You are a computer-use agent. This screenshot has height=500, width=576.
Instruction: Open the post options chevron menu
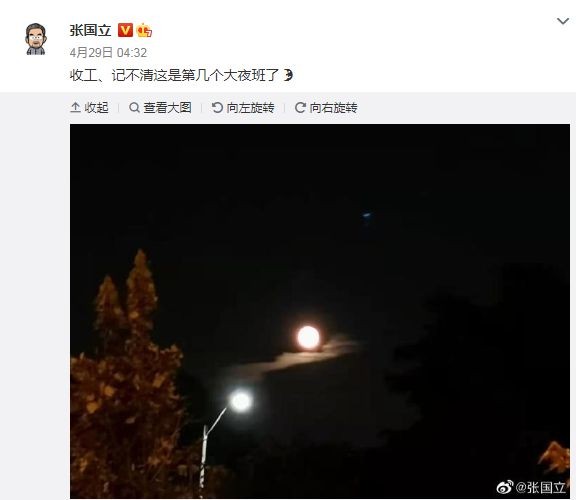563,21
